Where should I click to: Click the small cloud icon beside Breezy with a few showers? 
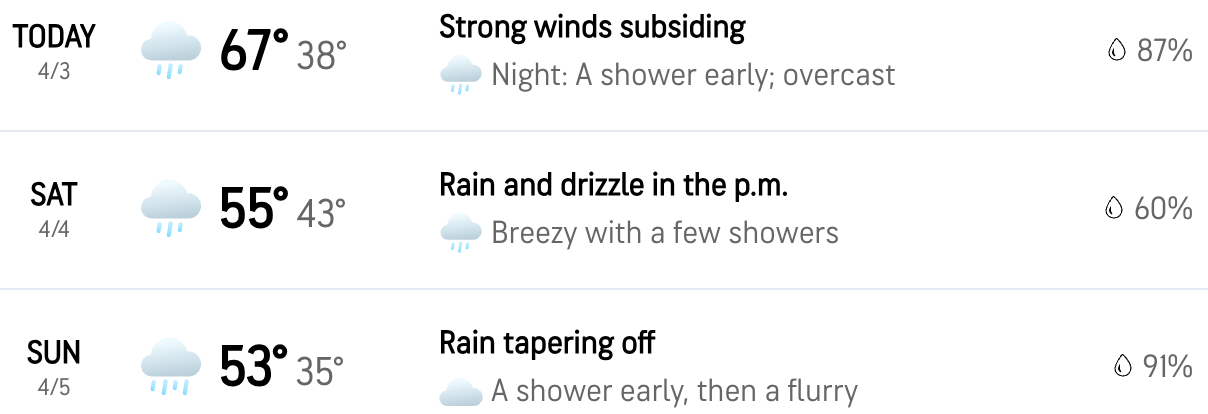click(460, 234)
